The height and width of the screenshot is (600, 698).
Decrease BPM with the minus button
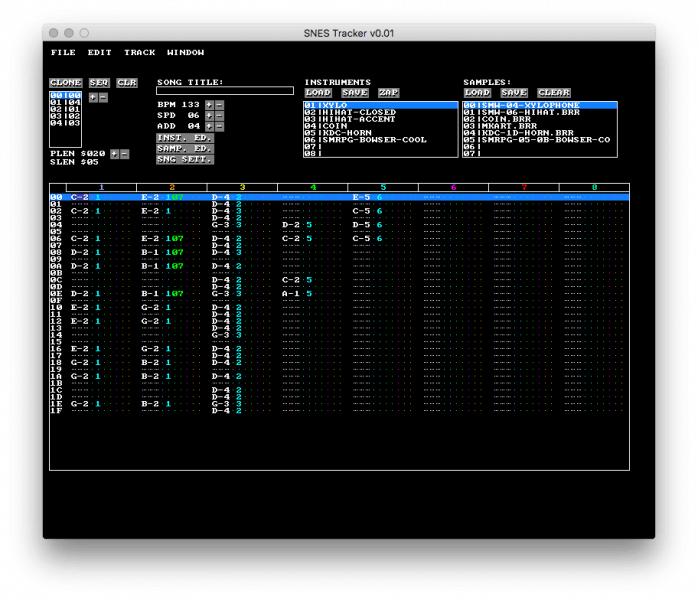[219, 105]
